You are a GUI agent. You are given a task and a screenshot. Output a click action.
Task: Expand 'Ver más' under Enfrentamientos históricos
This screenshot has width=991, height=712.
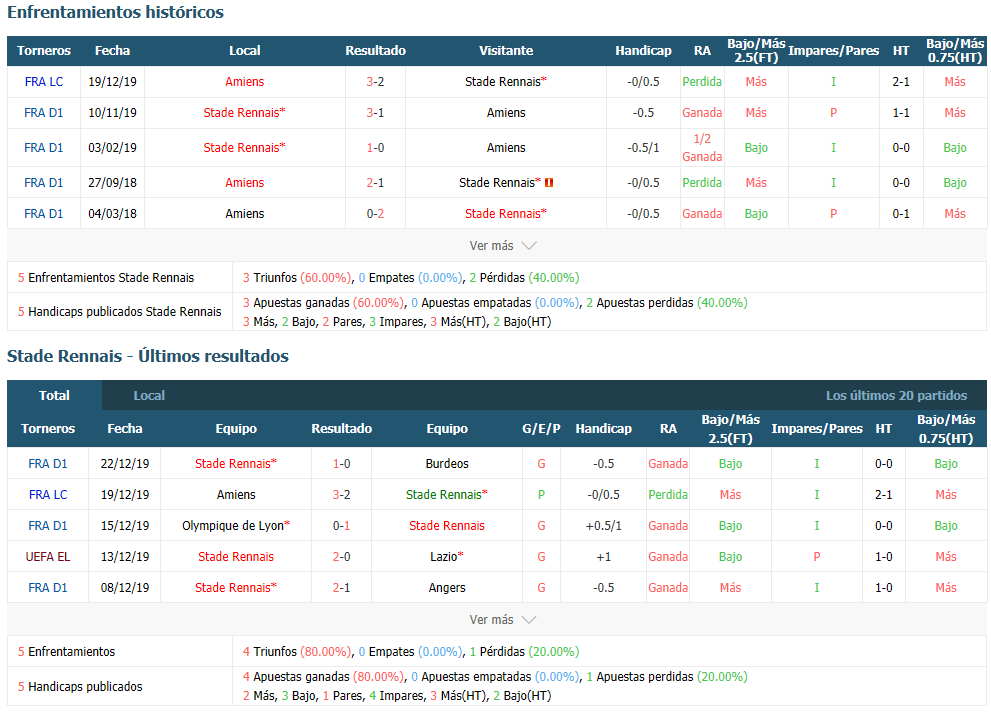tap(502, 246)
